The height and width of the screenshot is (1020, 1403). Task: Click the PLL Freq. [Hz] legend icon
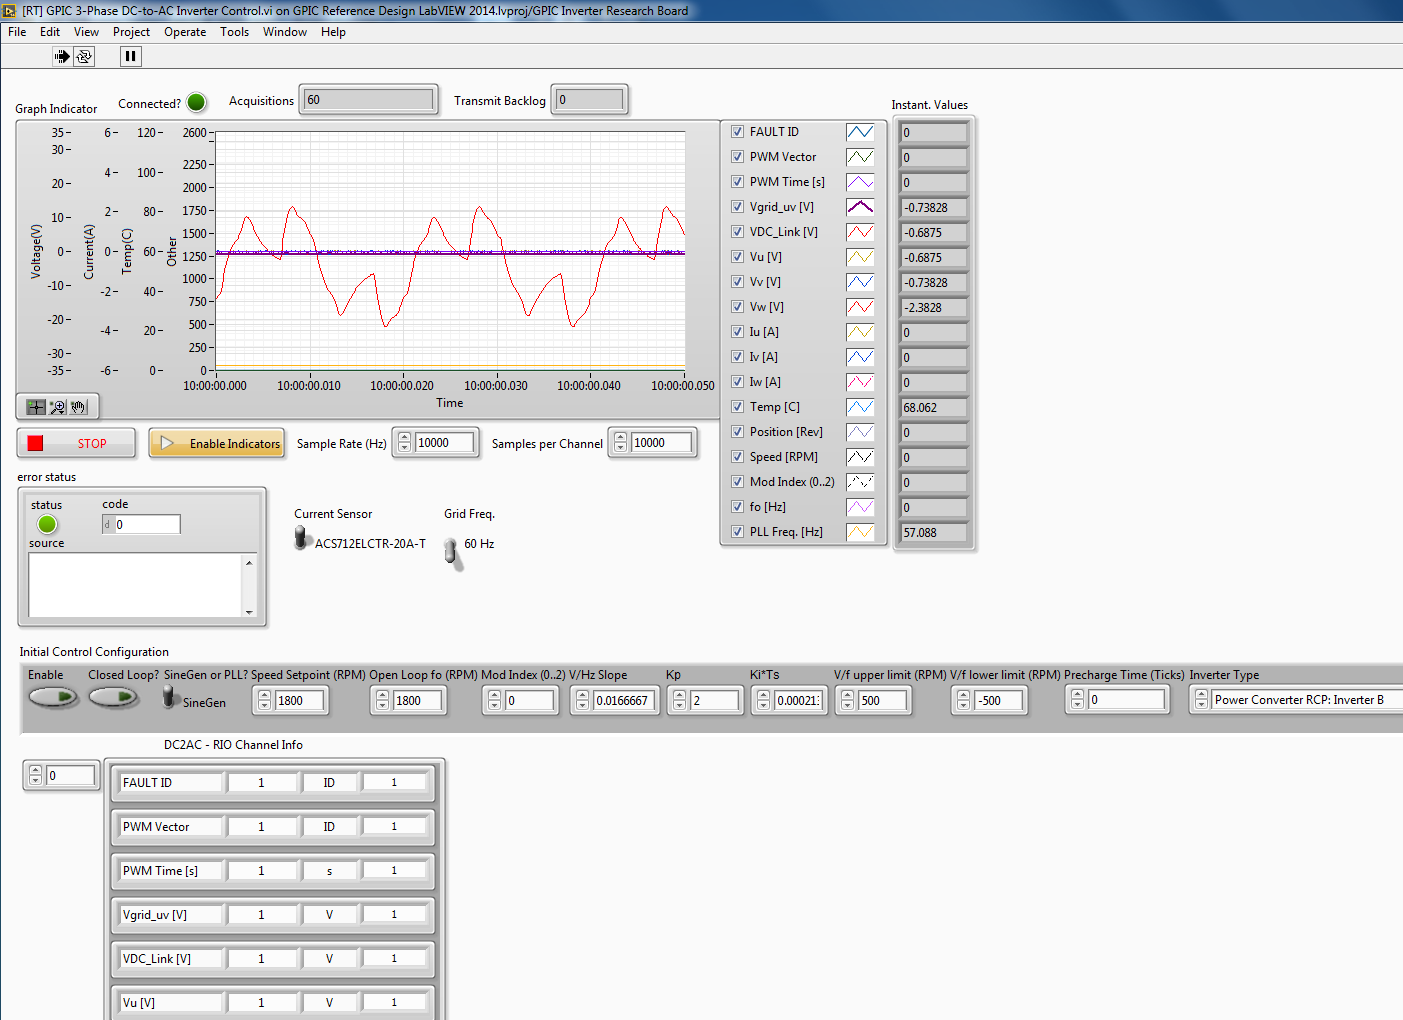(x=860, y=532)
